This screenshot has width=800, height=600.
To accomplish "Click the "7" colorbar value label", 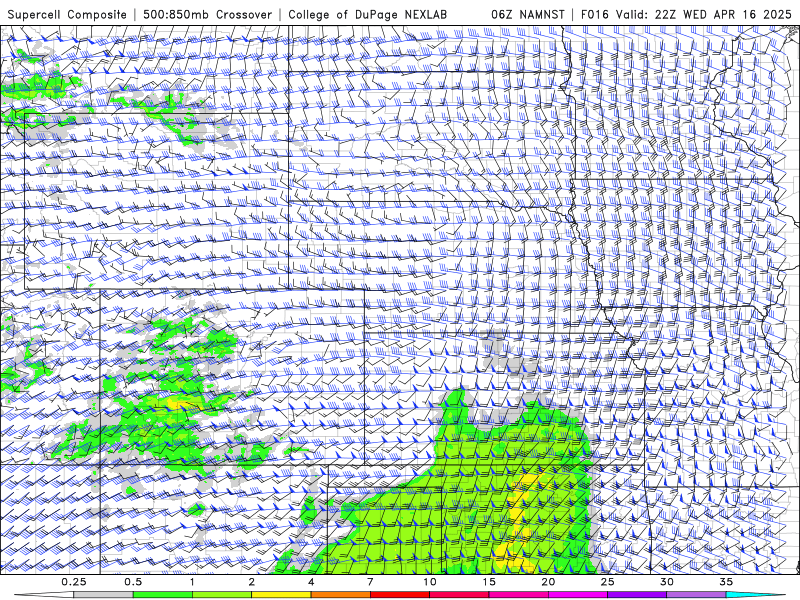I will tap(370, 582).
